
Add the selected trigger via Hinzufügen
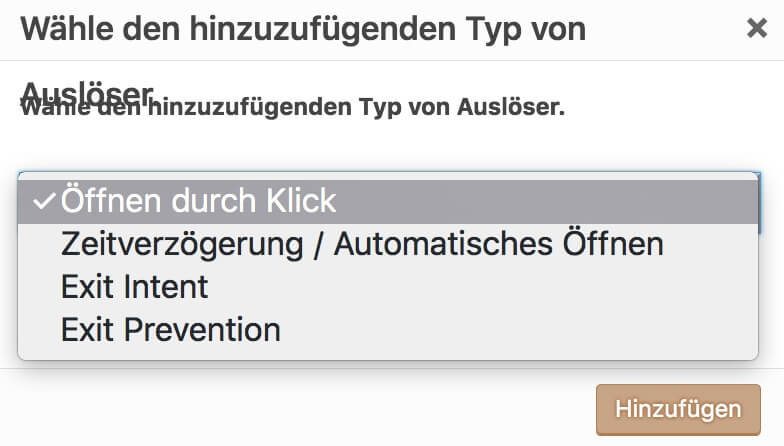pos(678,409)
